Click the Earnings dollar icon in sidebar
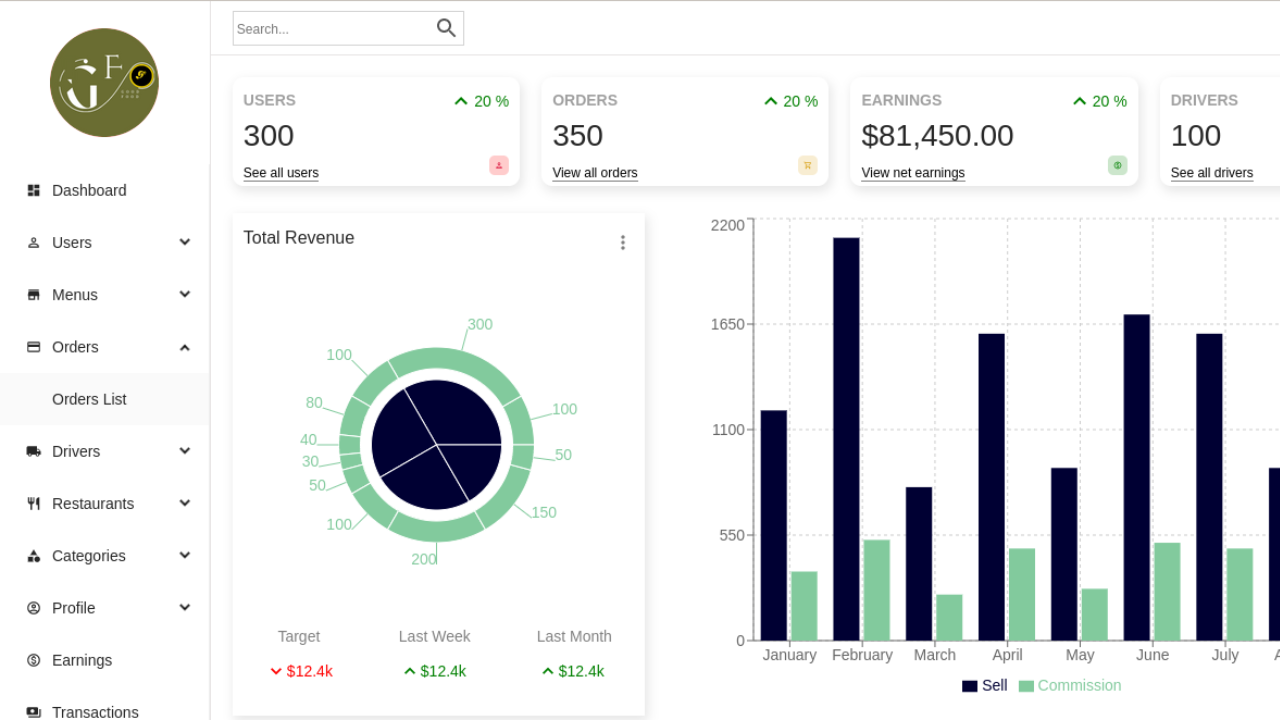1280x720 pixels. [x=34, y=660]
